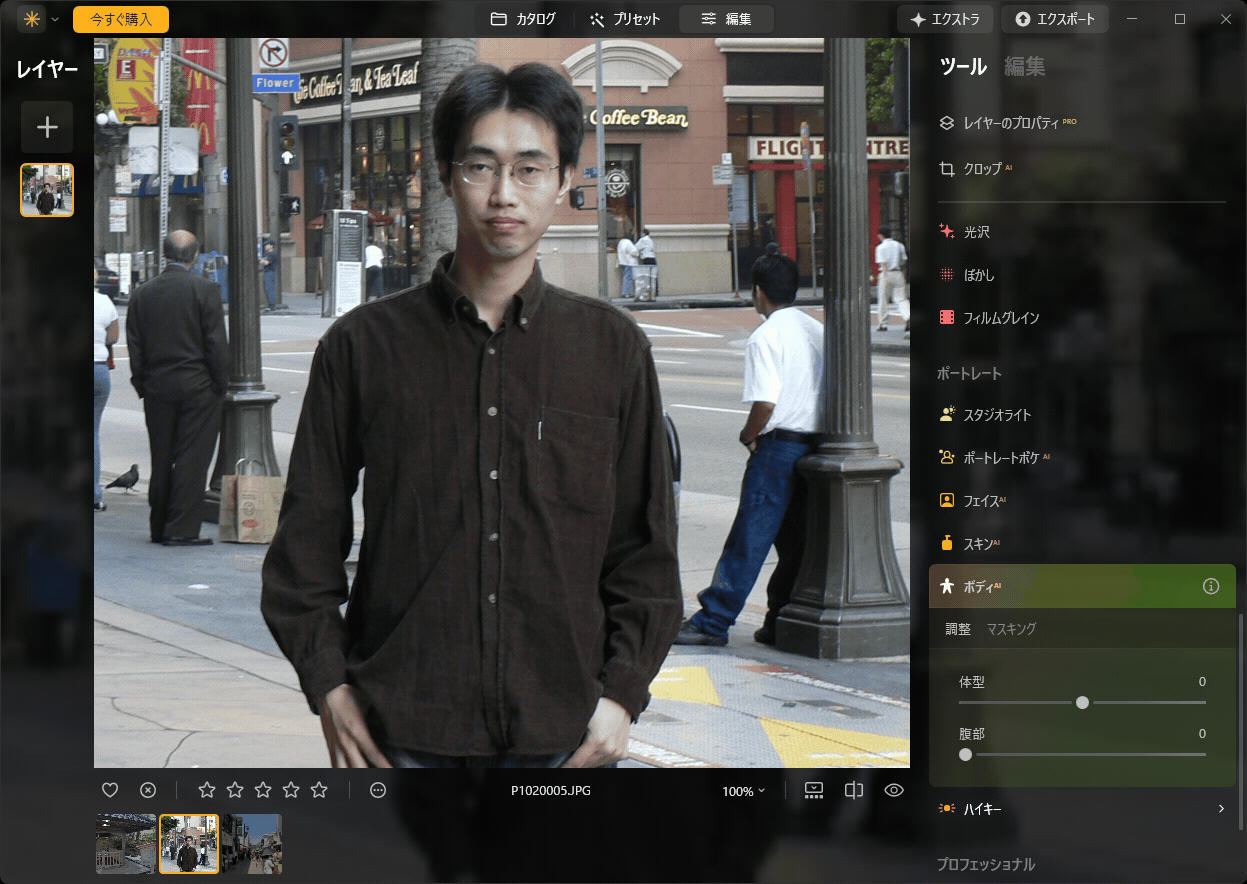This screenshot has height=884, width=1247.
Task: Show the original with the eye icon
Action: click(x=893, y=789)
